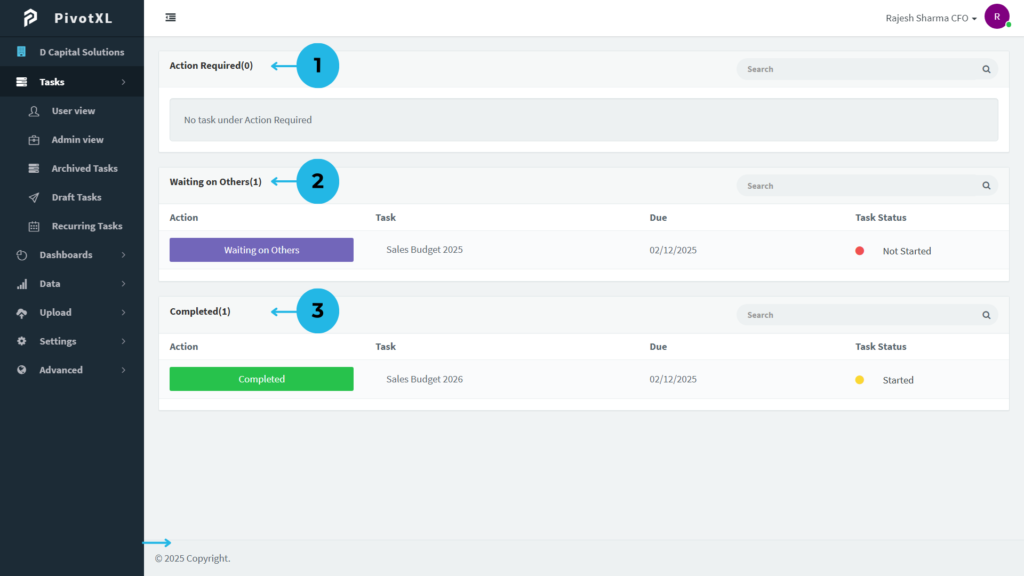1024x576 pixels.
Task: Click the Archived Tasks icon
Action: pyautogui.click(x=34, y=168)
